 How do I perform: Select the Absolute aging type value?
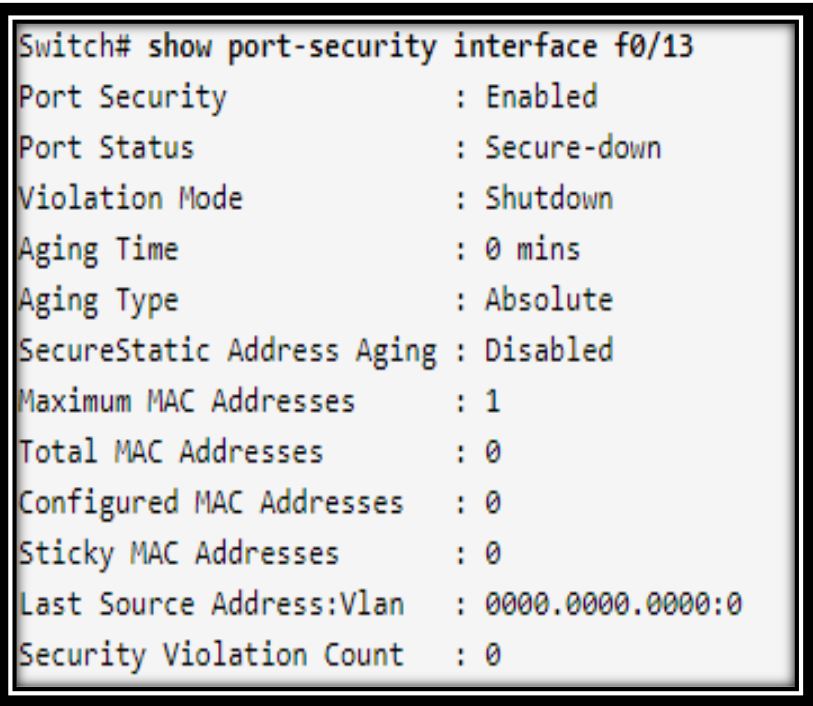coord(549,299)
